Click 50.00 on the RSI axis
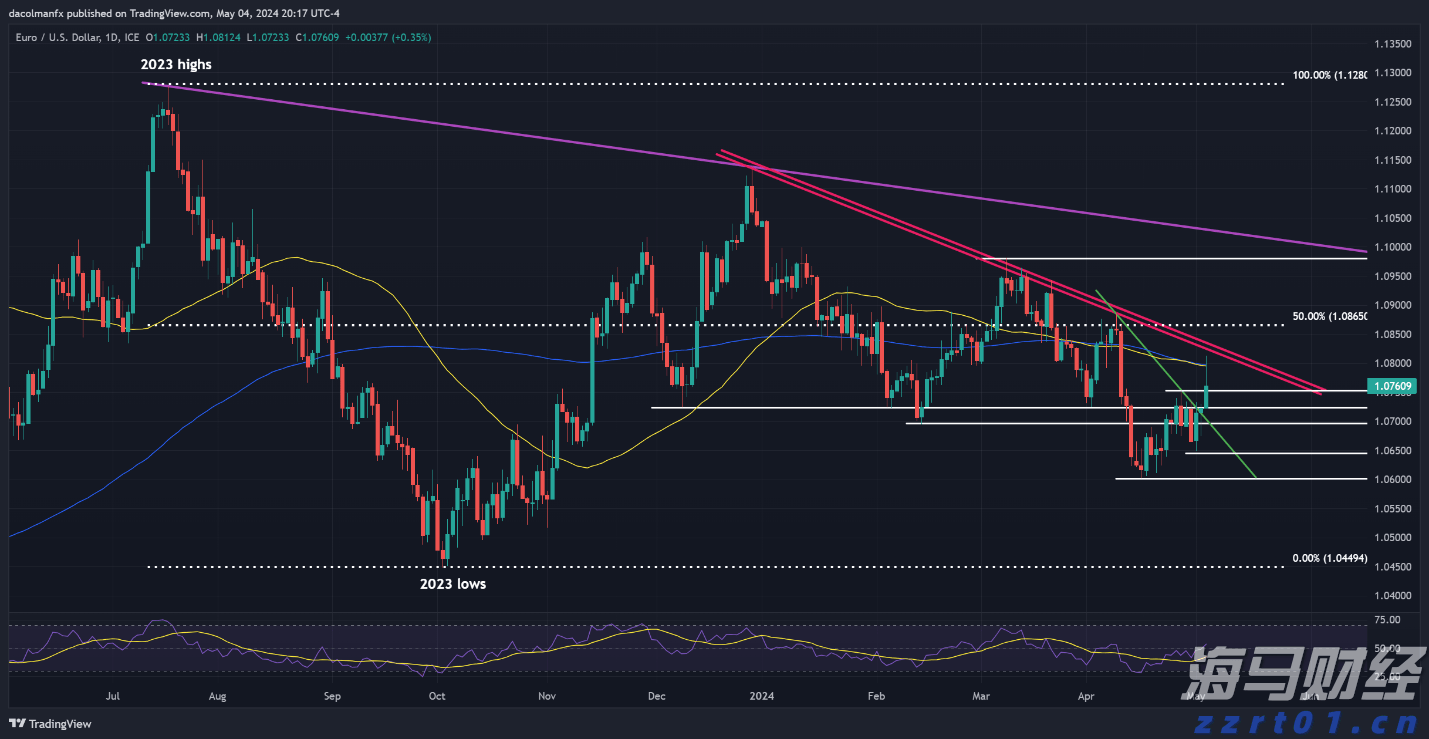 [1387, 649]
